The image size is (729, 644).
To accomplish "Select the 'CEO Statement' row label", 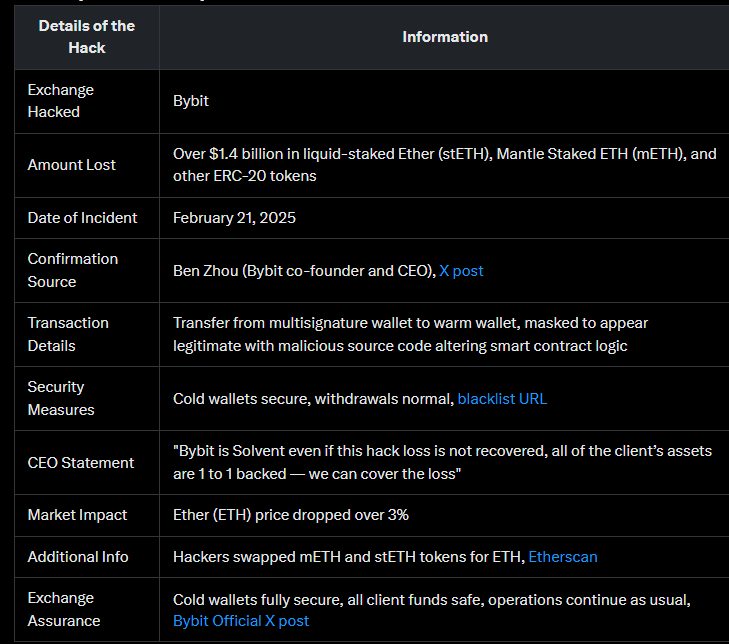I will (80, 463).
